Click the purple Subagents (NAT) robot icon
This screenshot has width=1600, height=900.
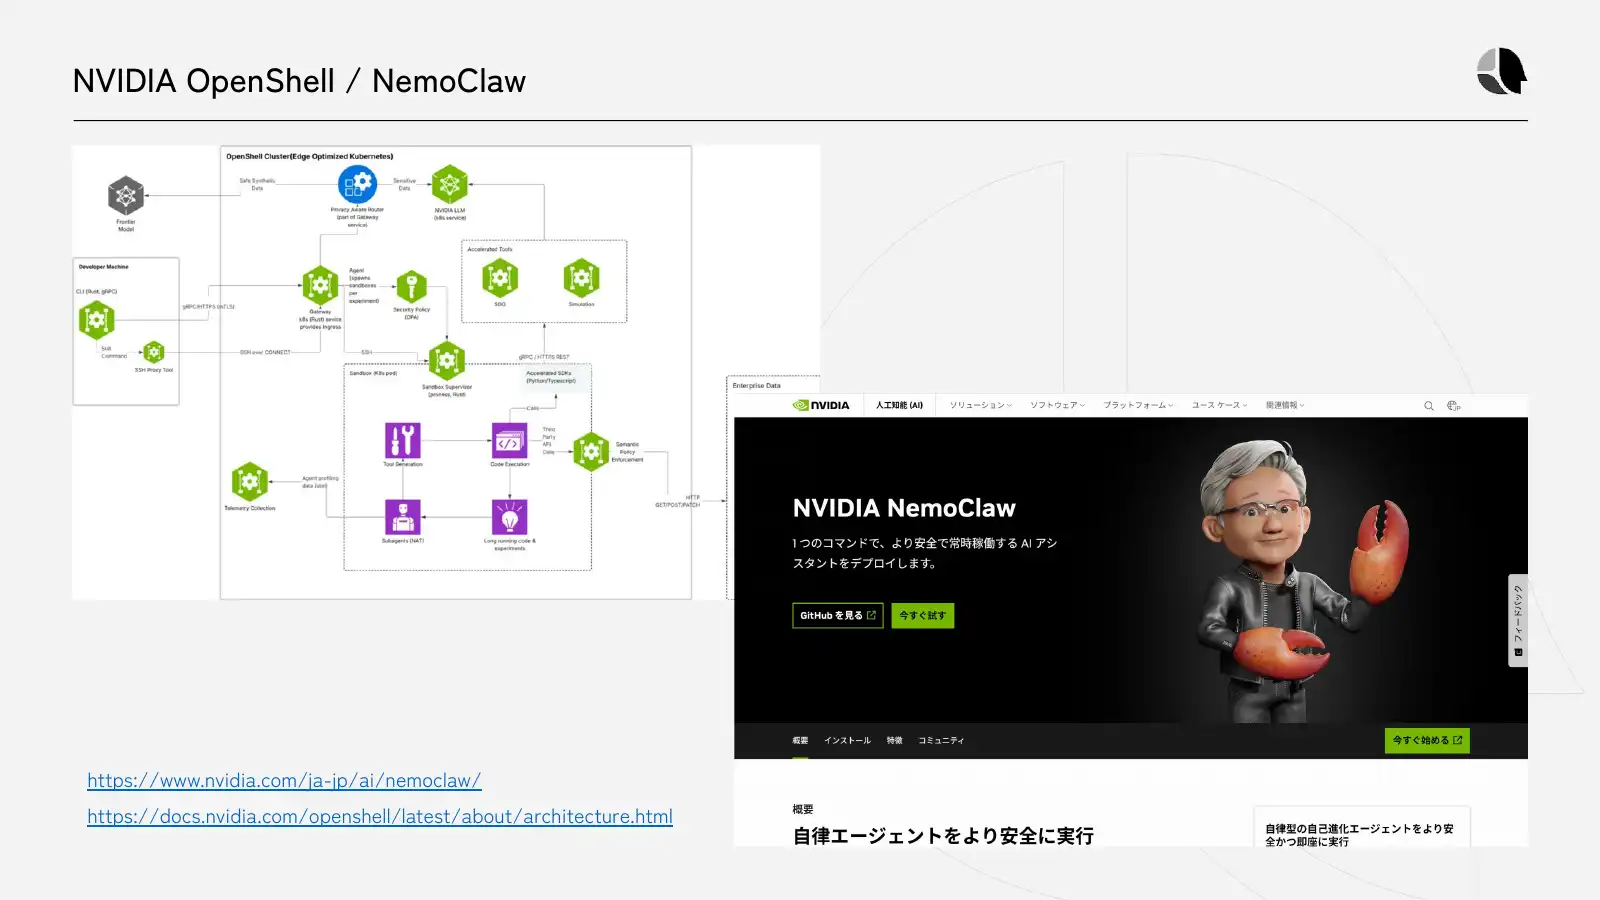tap(403, 517)
